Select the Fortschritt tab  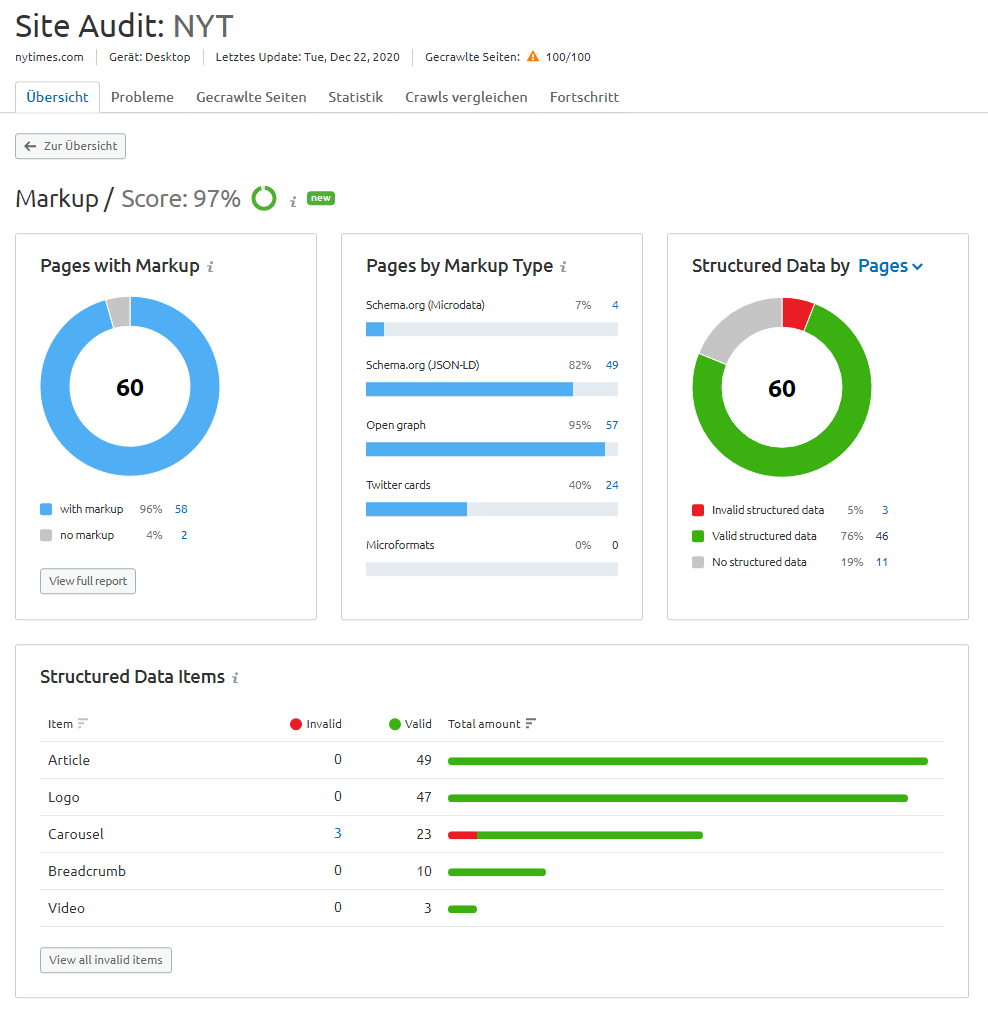click(584, 97)
